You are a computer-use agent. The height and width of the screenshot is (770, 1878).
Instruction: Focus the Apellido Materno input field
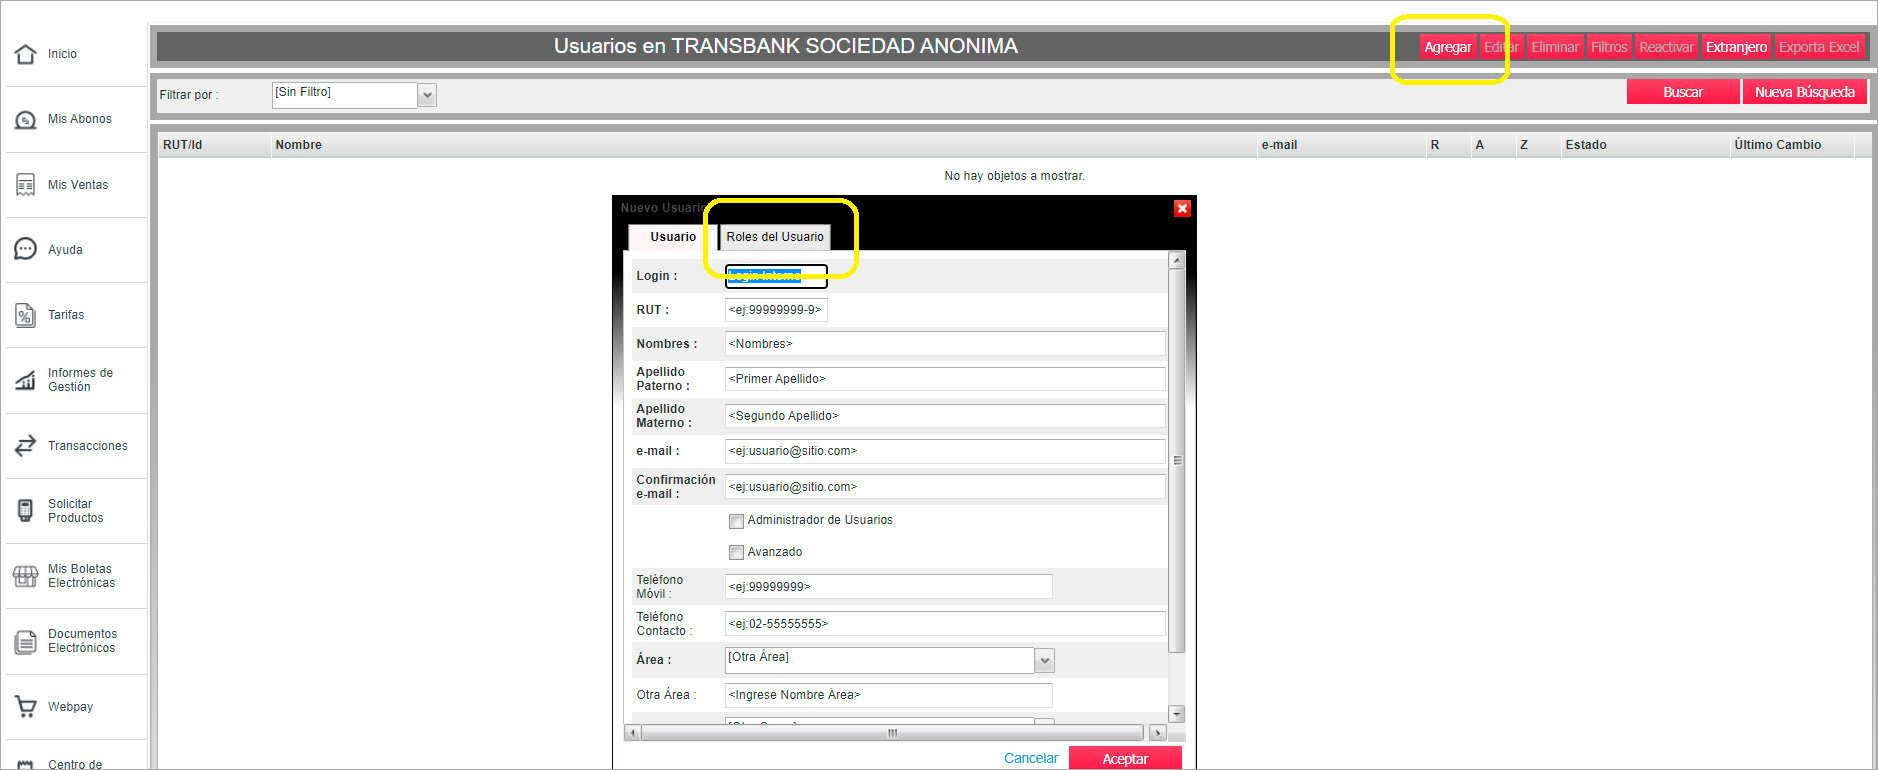point(945,416)
